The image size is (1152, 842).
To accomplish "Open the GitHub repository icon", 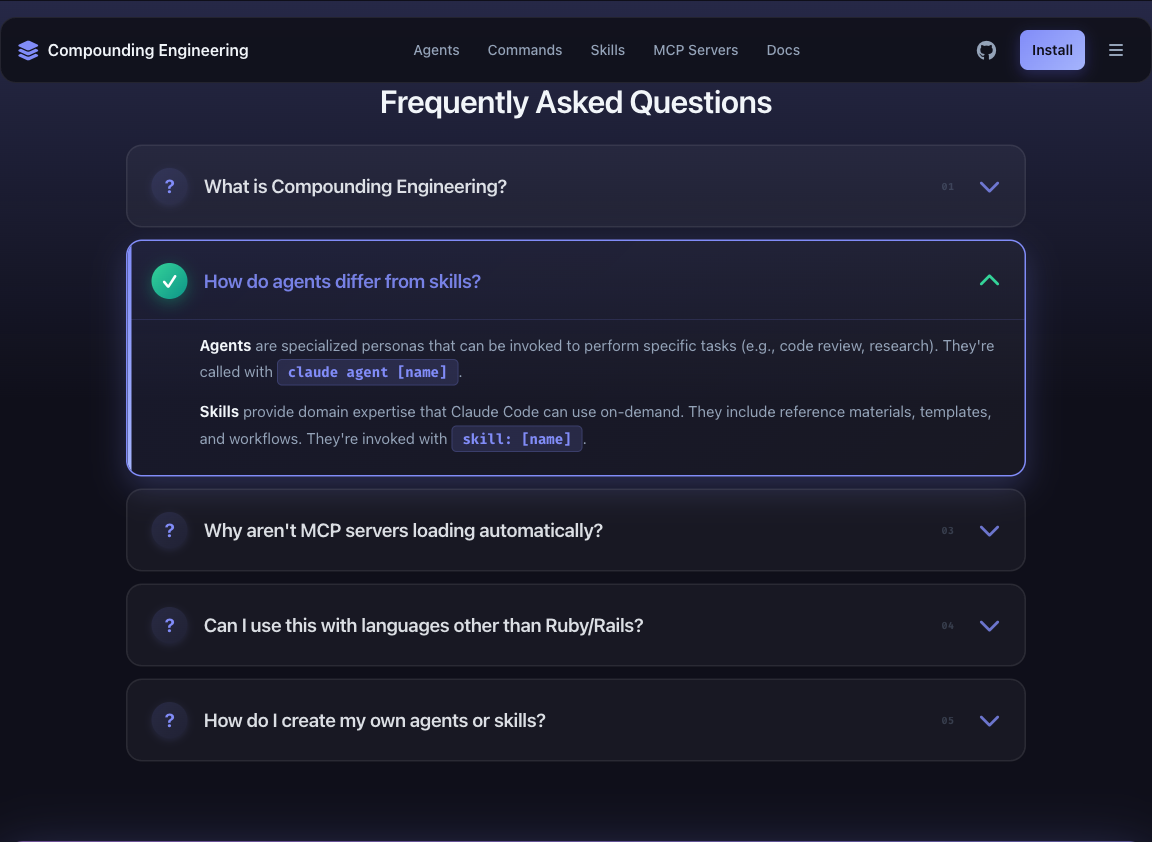I will point(986,50).
